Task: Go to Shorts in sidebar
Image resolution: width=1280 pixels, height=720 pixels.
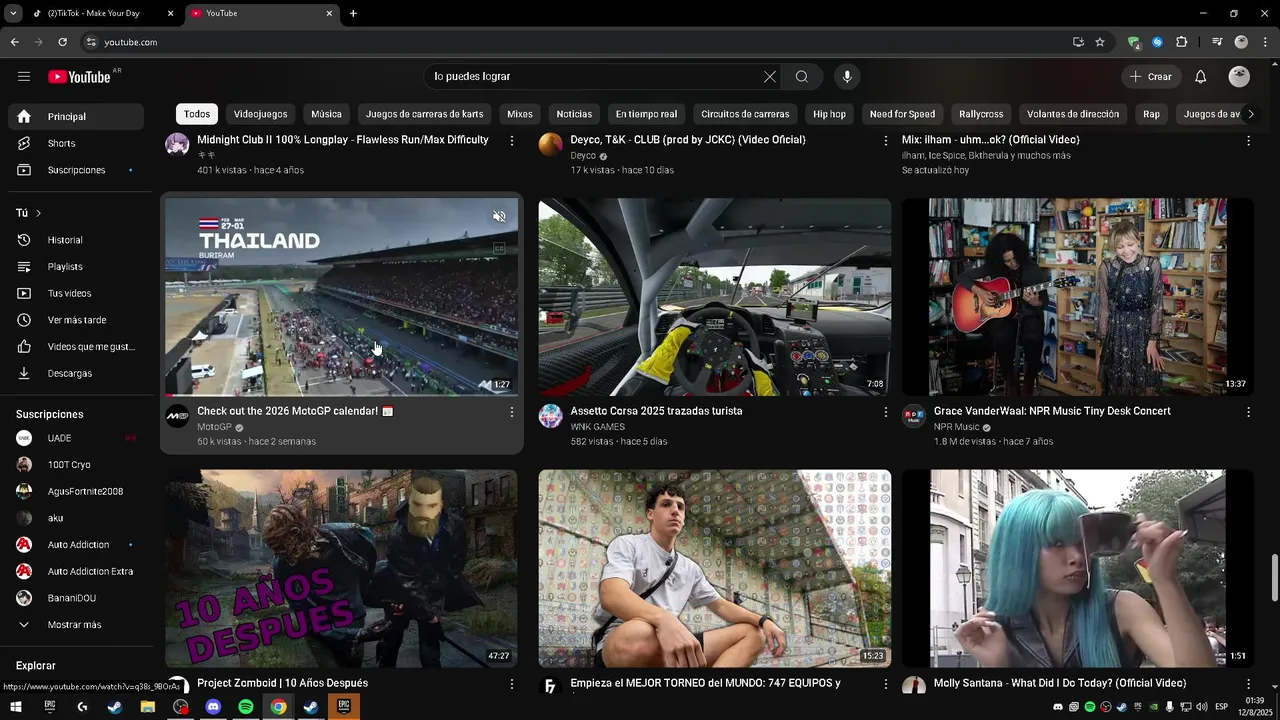Action: point(76,143)
